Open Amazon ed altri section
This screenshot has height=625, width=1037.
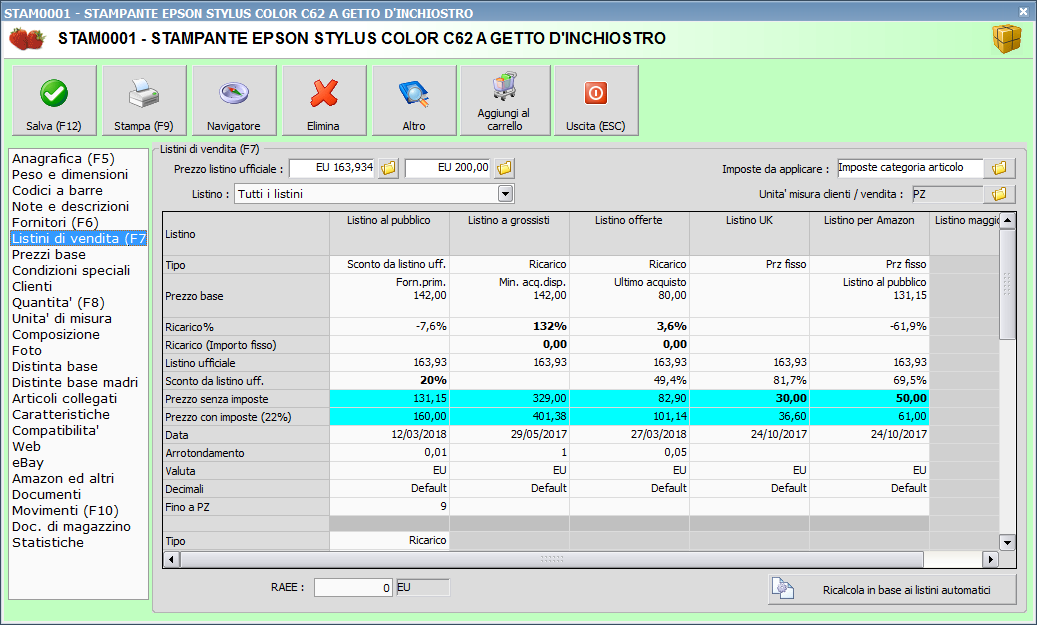tap(63, 478)
